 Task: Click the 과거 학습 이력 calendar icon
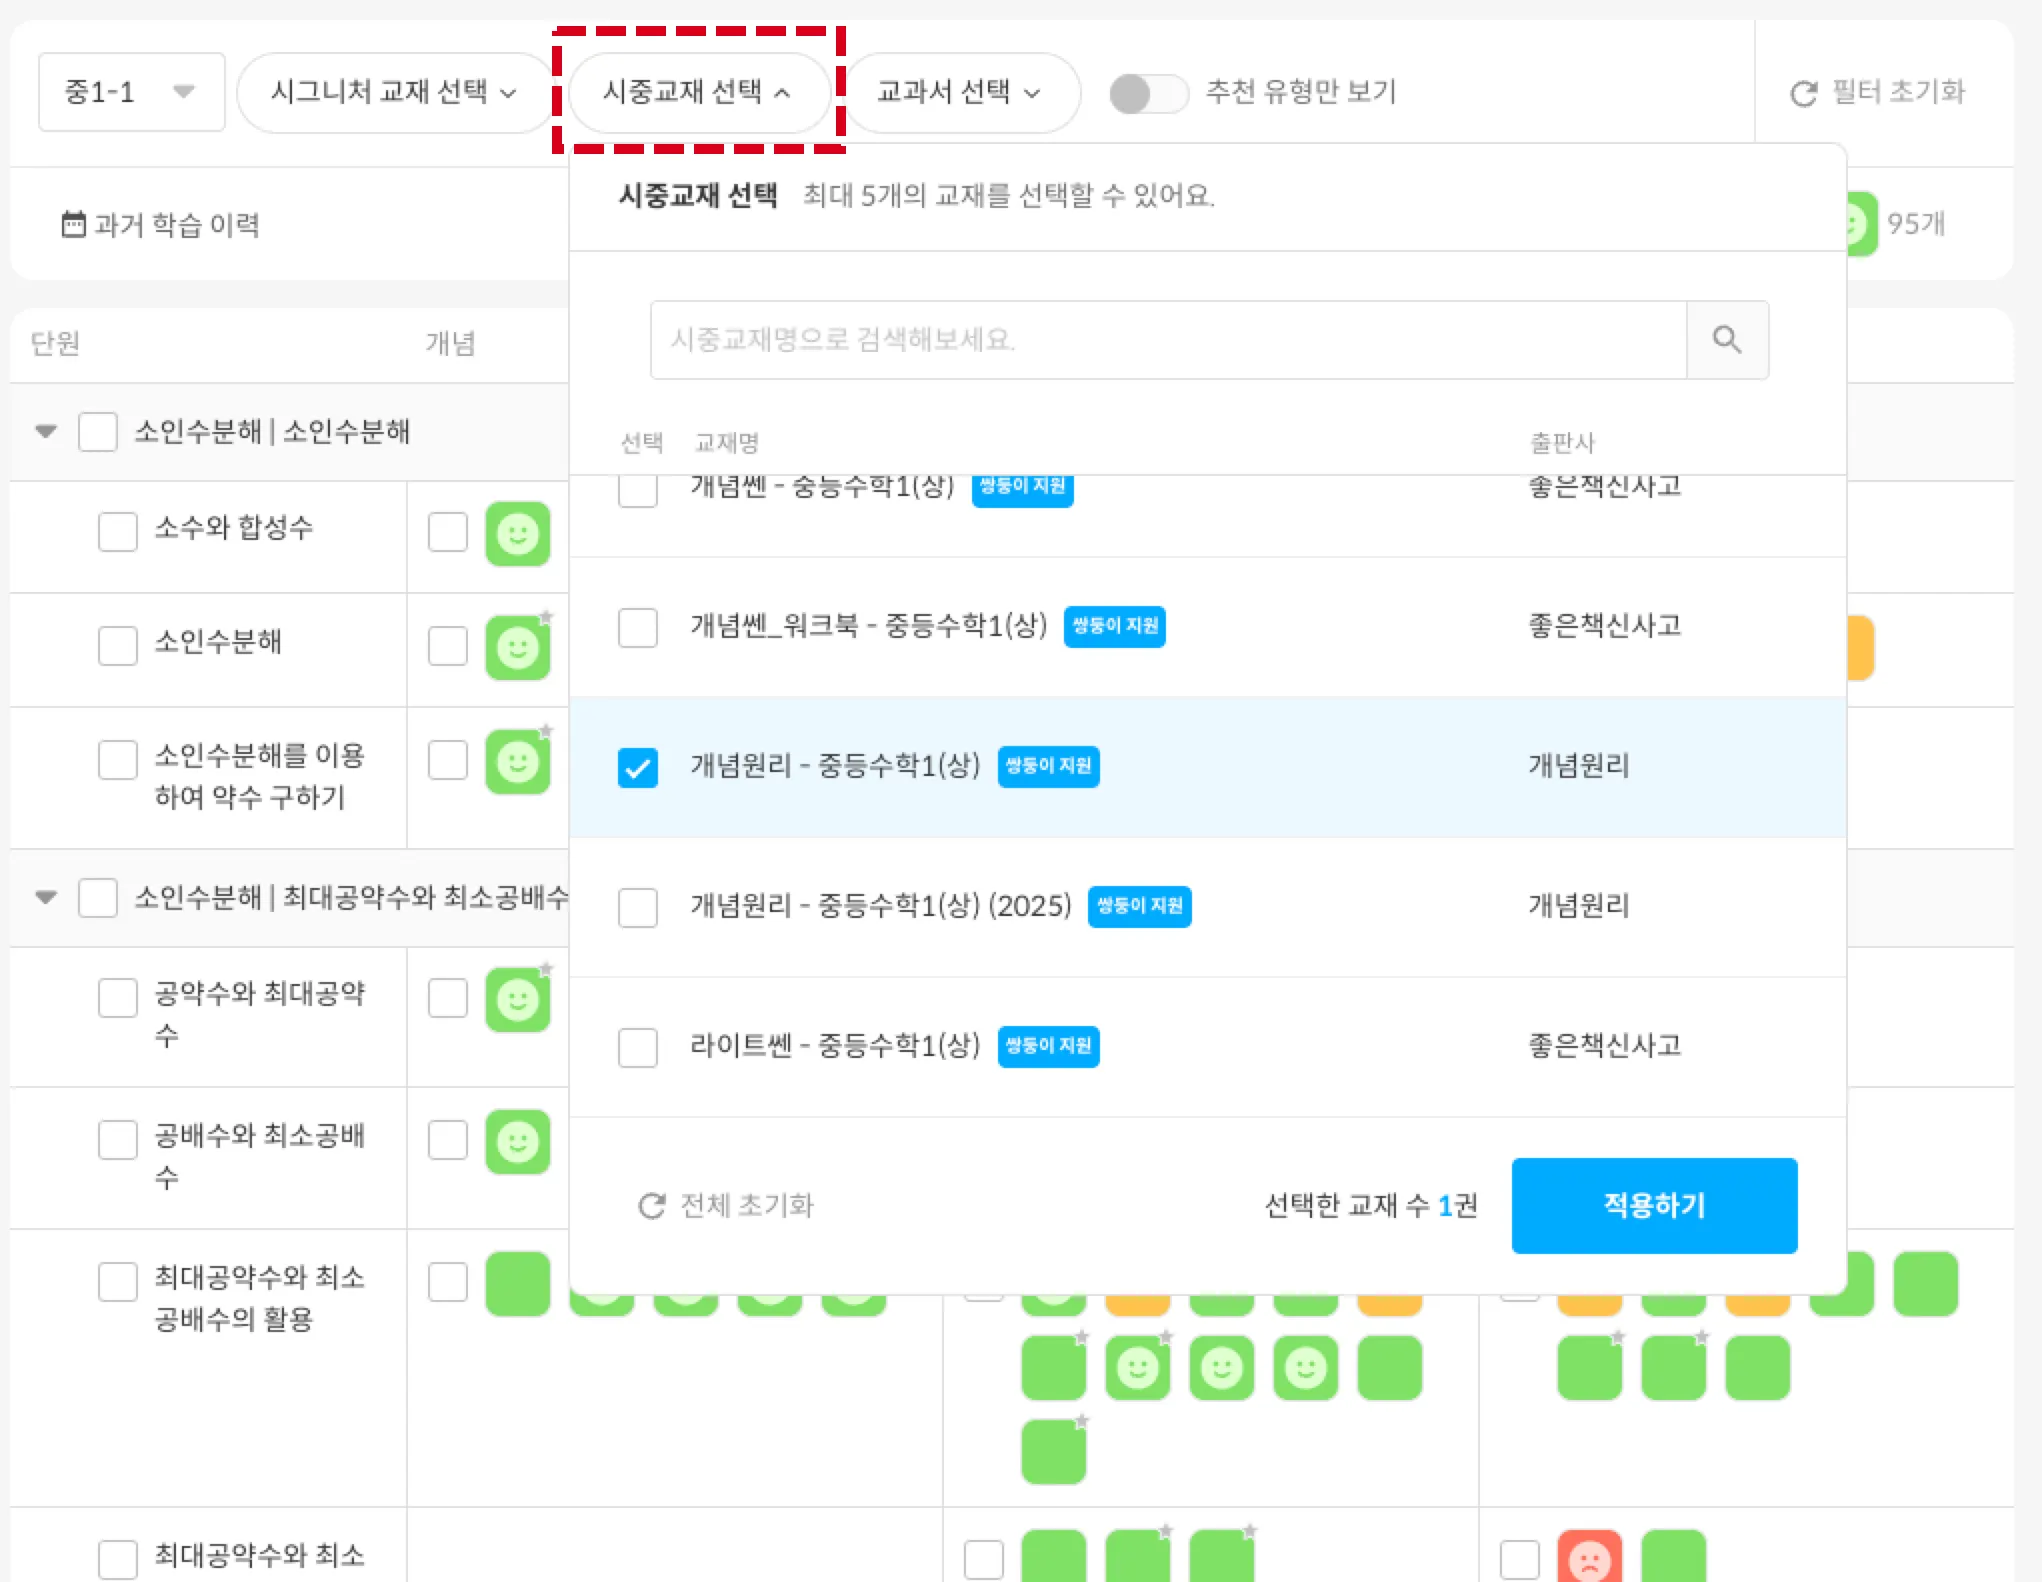click(x=73, y=224)
